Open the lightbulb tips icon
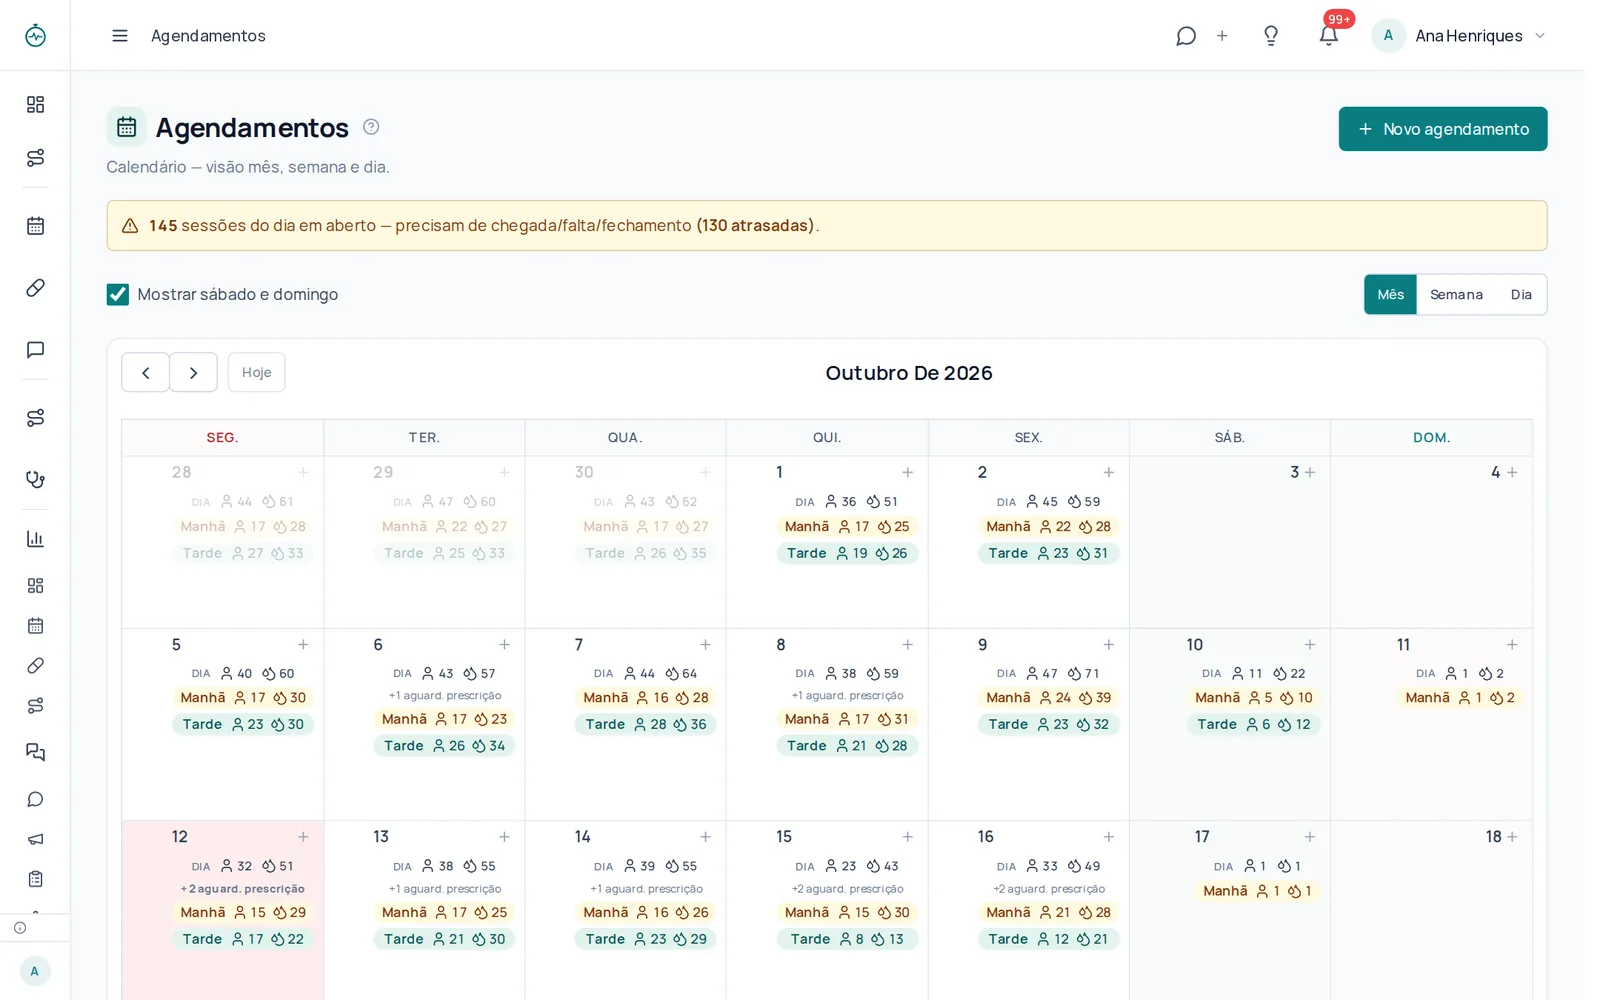The width and height of the screenshot is (1600, 1000). (1271, 36)
